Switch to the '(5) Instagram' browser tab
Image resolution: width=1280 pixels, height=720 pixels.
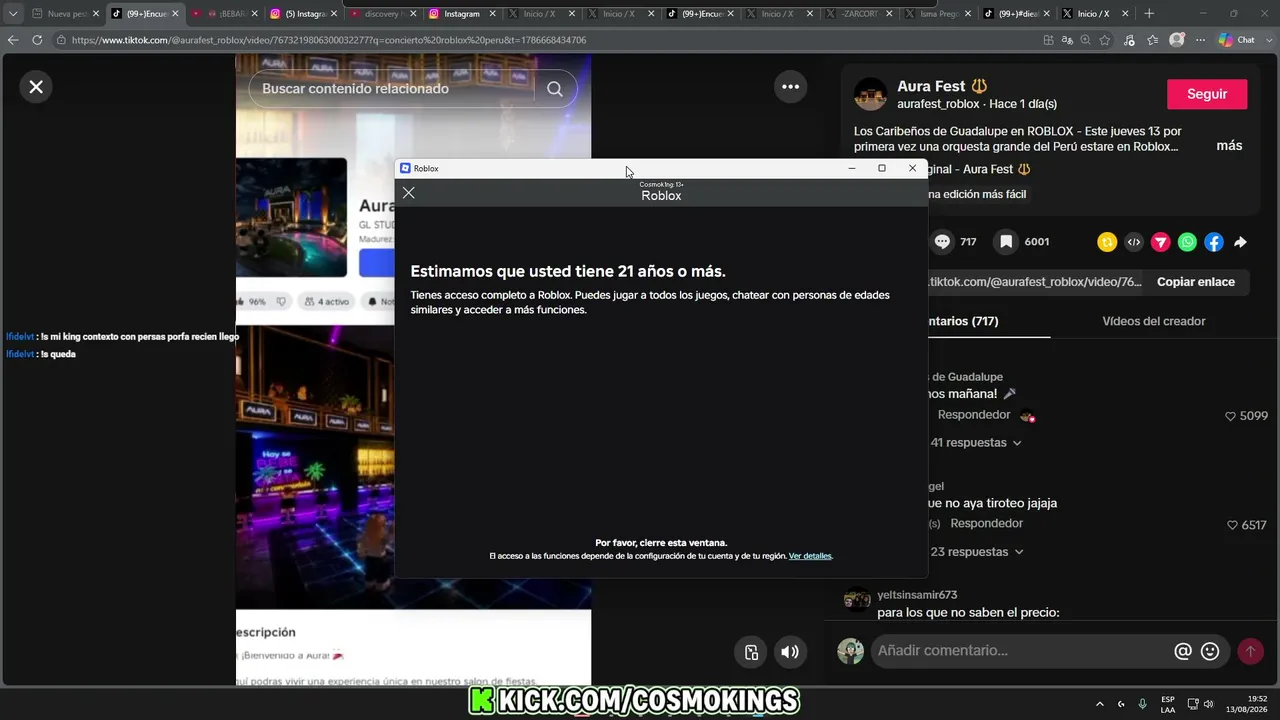point(305,14)
